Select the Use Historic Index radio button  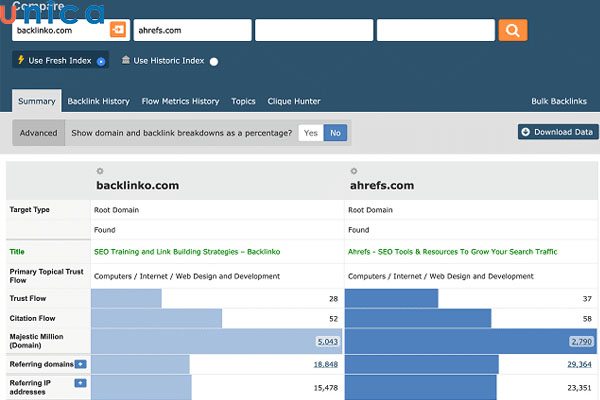click(x=214, y=61)
